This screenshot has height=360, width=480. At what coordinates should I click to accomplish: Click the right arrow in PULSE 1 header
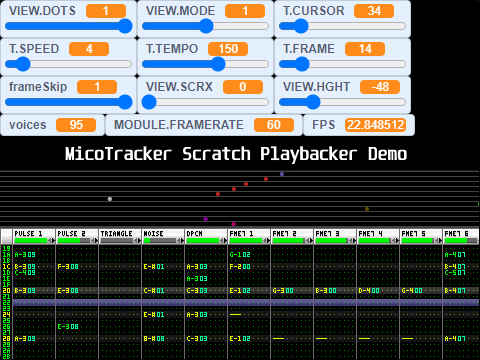tap(53, 240)
